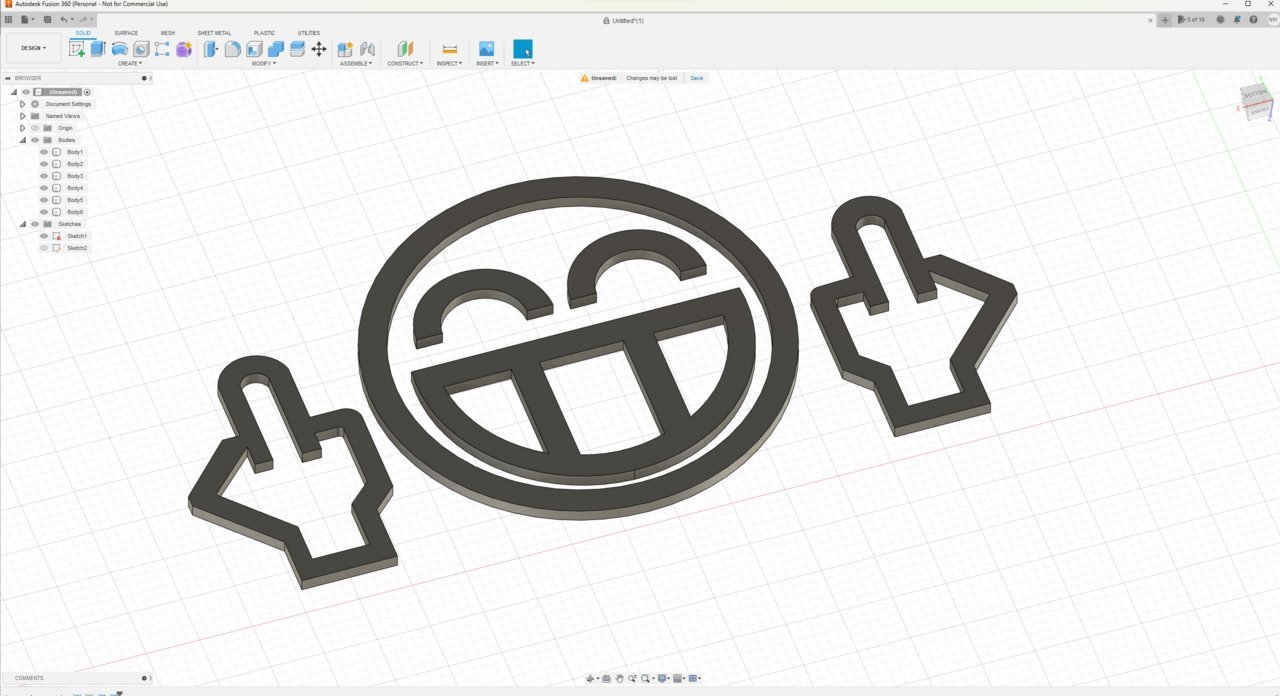
Task: Click the Redo arrow
Action: coord(84,20)
